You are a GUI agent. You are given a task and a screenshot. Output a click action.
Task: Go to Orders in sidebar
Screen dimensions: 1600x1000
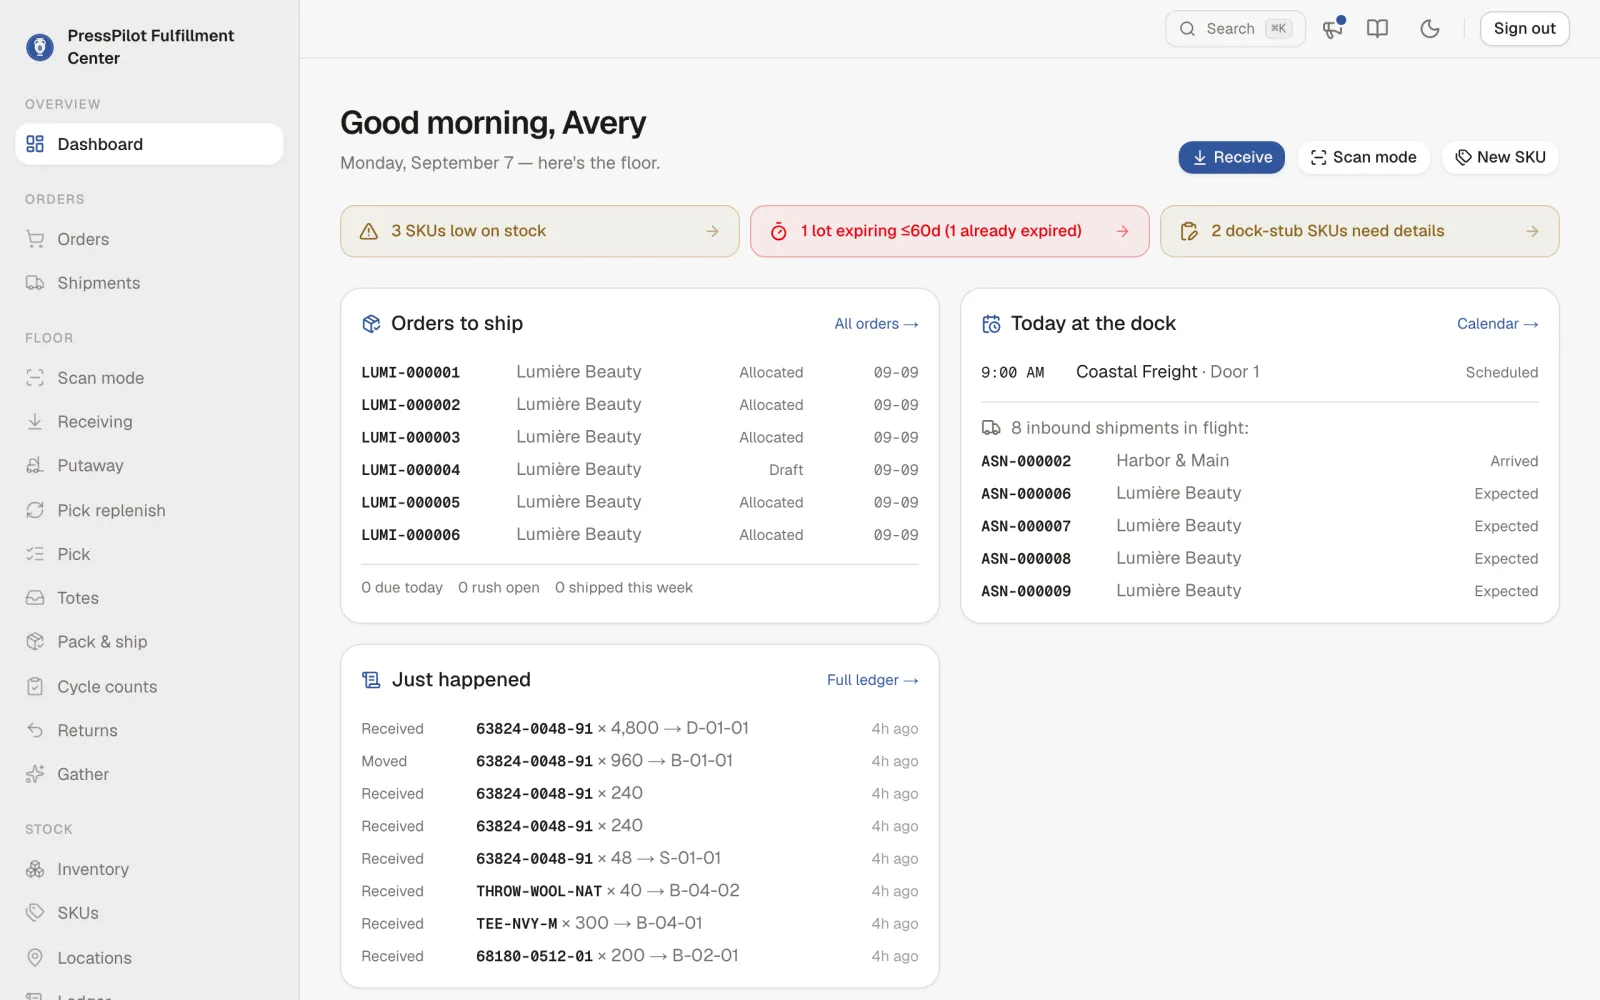[x=149, y=239]
